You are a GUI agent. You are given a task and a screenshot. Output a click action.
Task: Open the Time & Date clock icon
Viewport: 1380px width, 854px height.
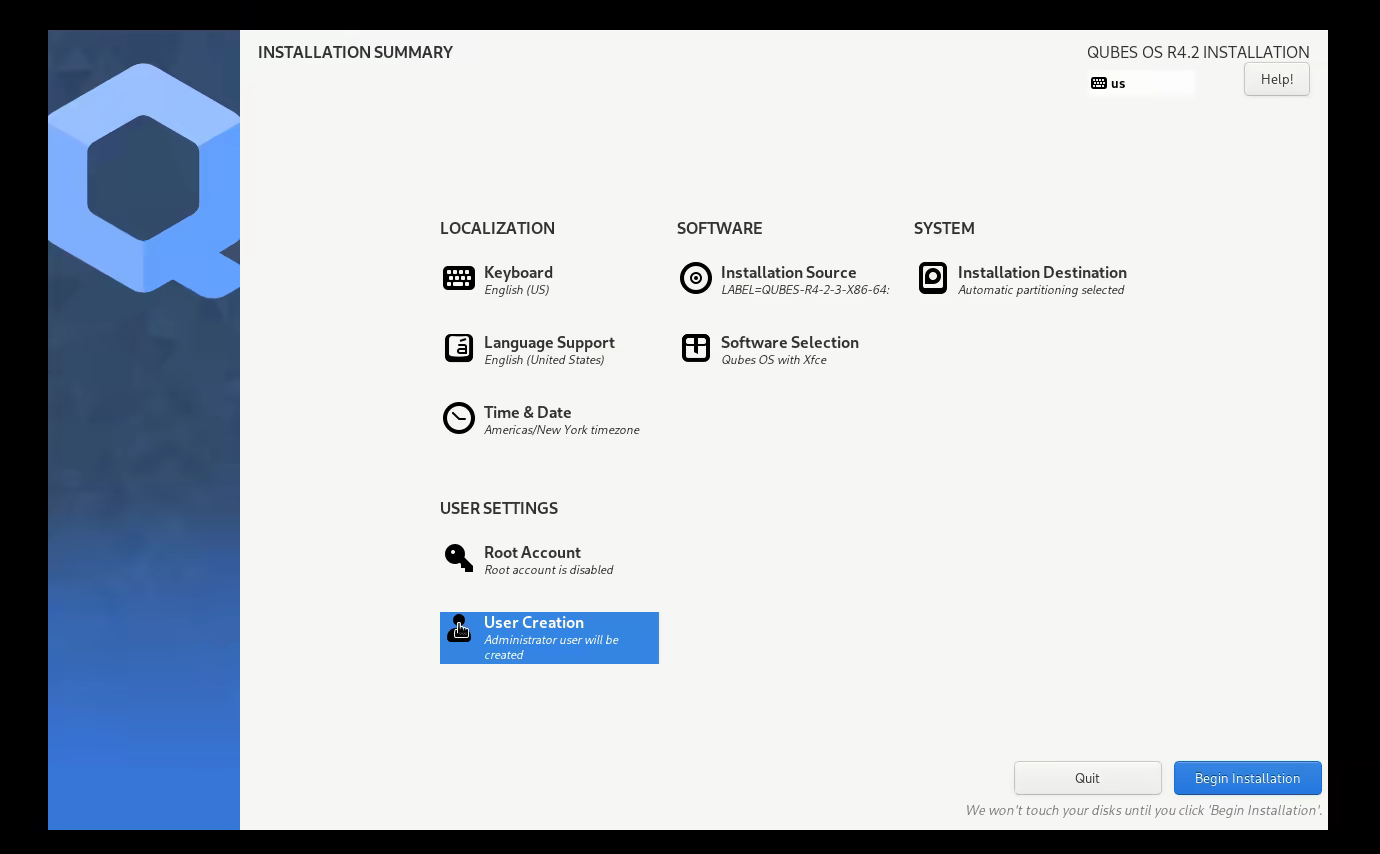coord(459,418)
